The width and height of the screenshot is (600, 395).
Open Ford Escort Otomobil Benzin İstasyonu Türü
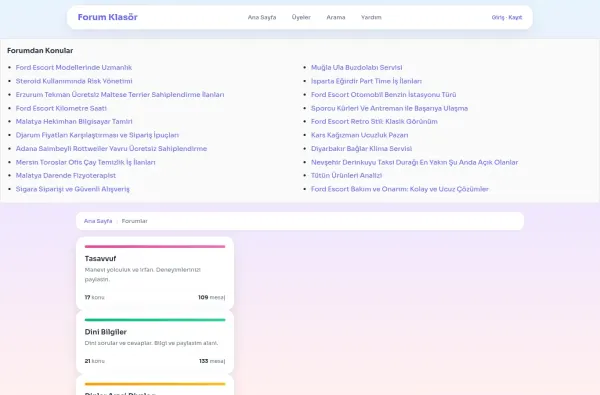click(383, 95)
